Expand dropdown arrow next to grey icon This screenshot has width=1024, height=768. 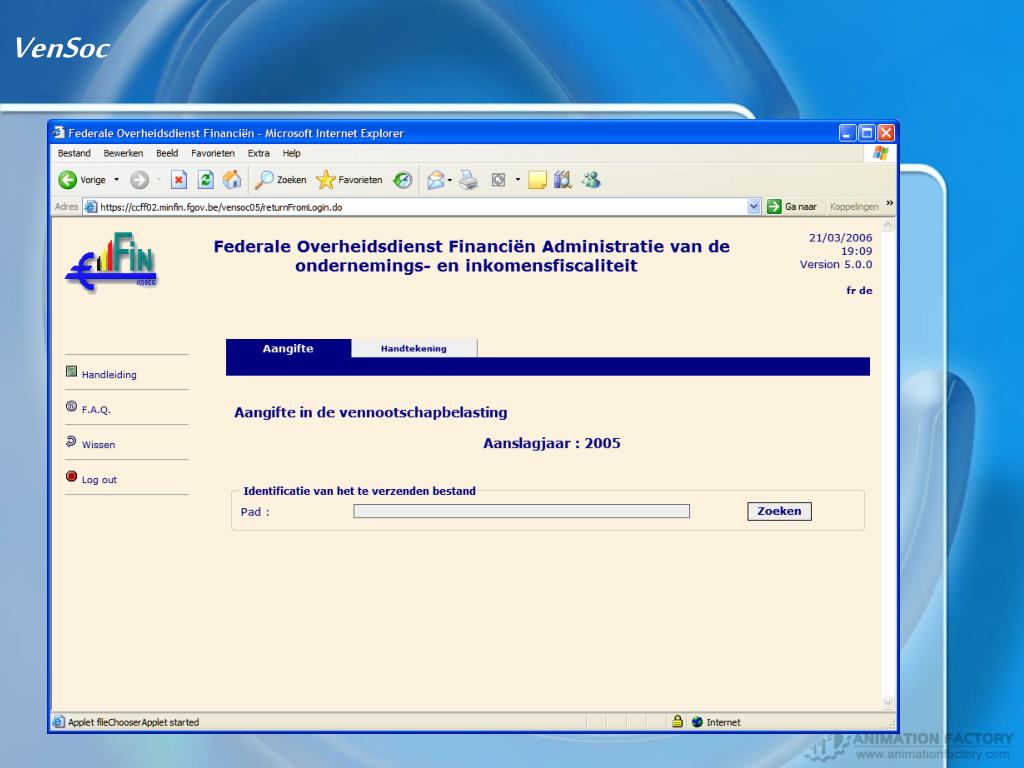point(518,180)
